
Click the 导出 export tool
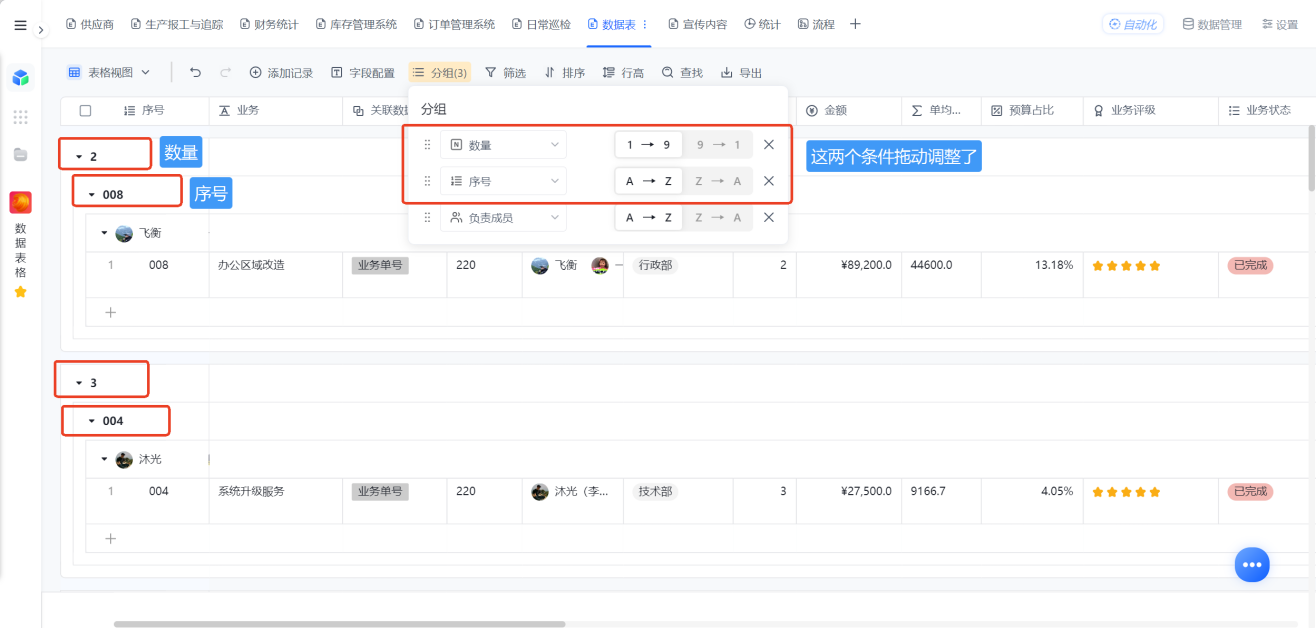742,72
